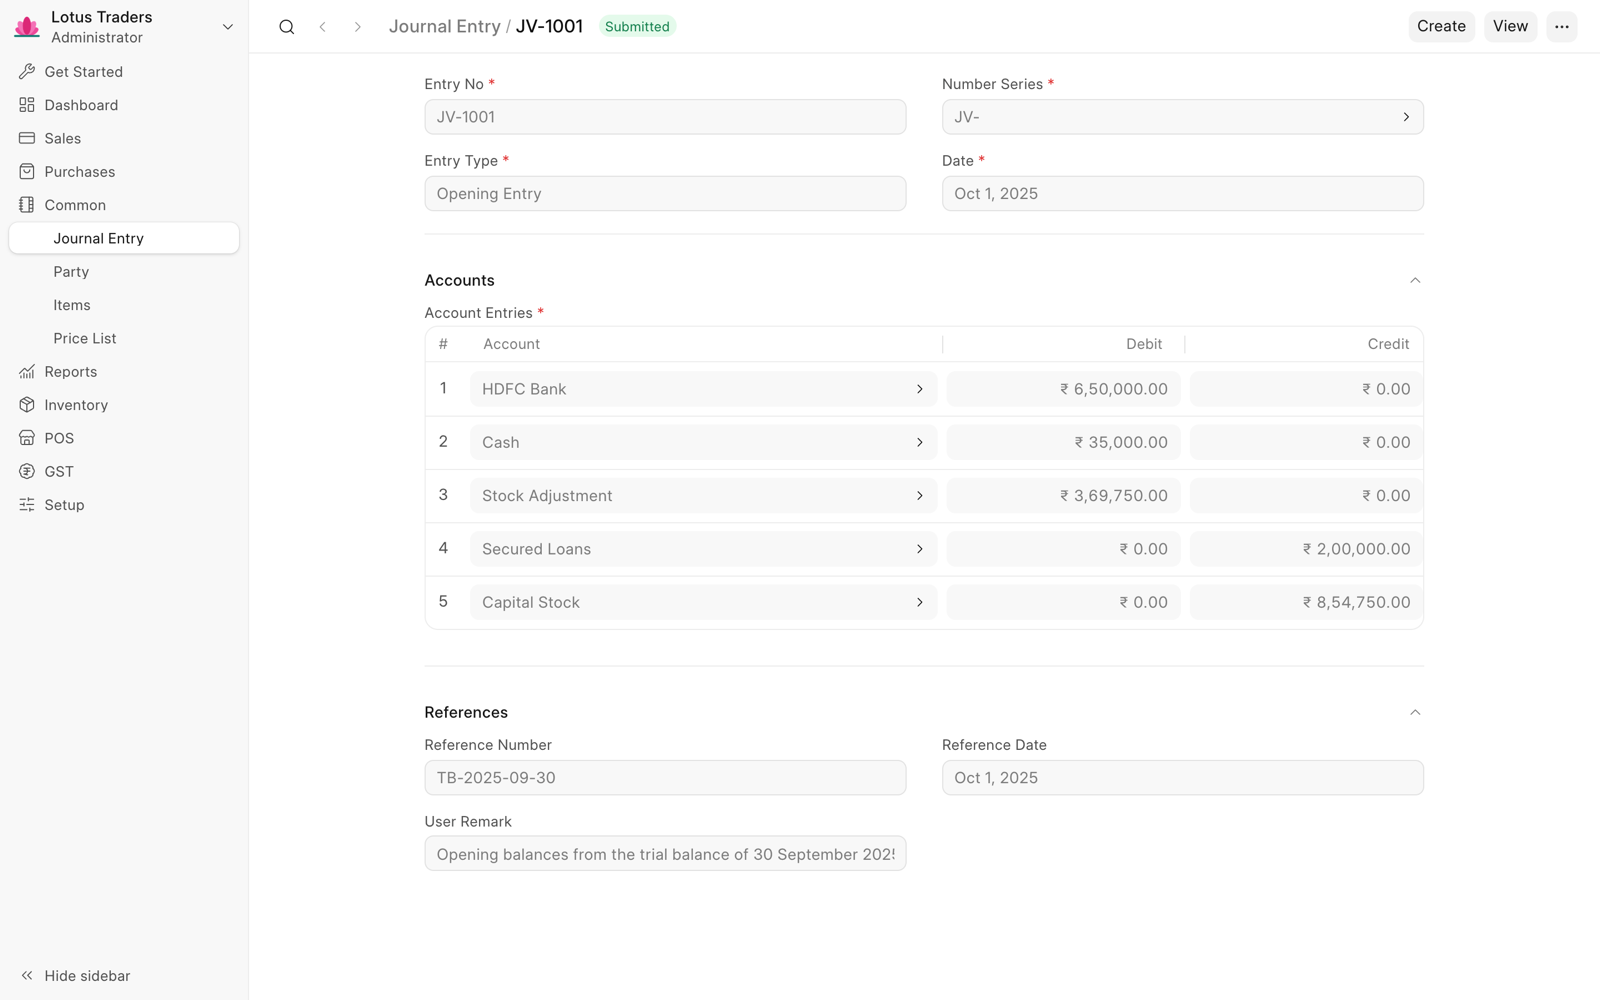Open Items in the sidebar

pyautogui.click(x=124, y=305)
